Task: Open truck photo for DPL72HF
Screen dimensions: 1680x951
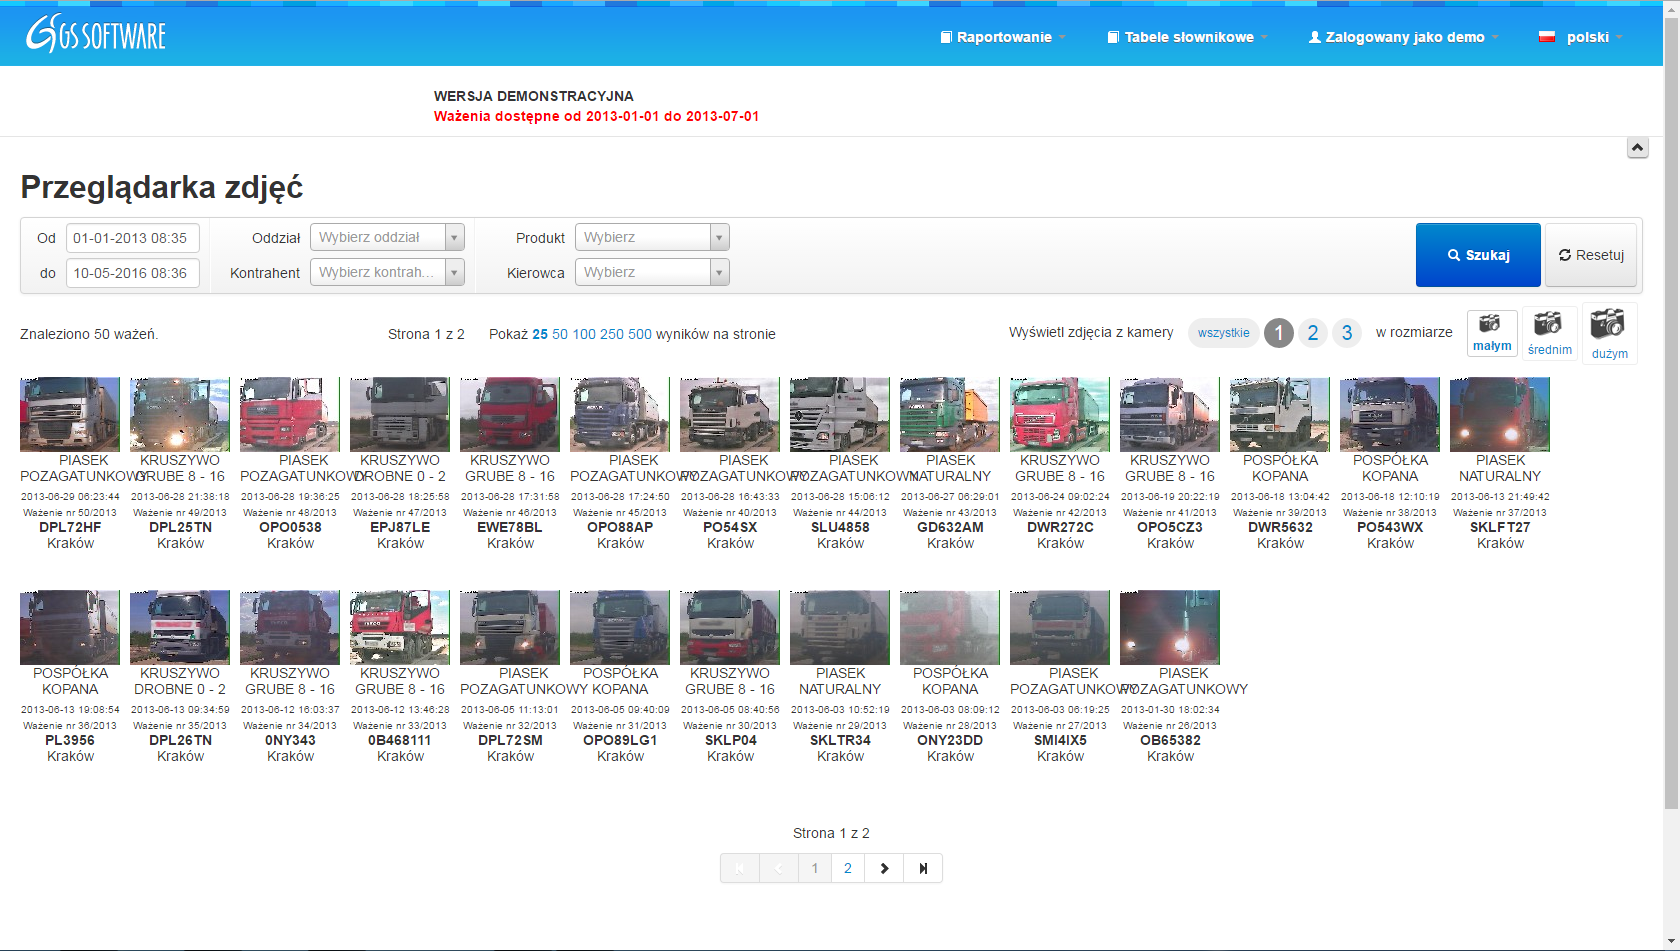Action: point(70,414)
